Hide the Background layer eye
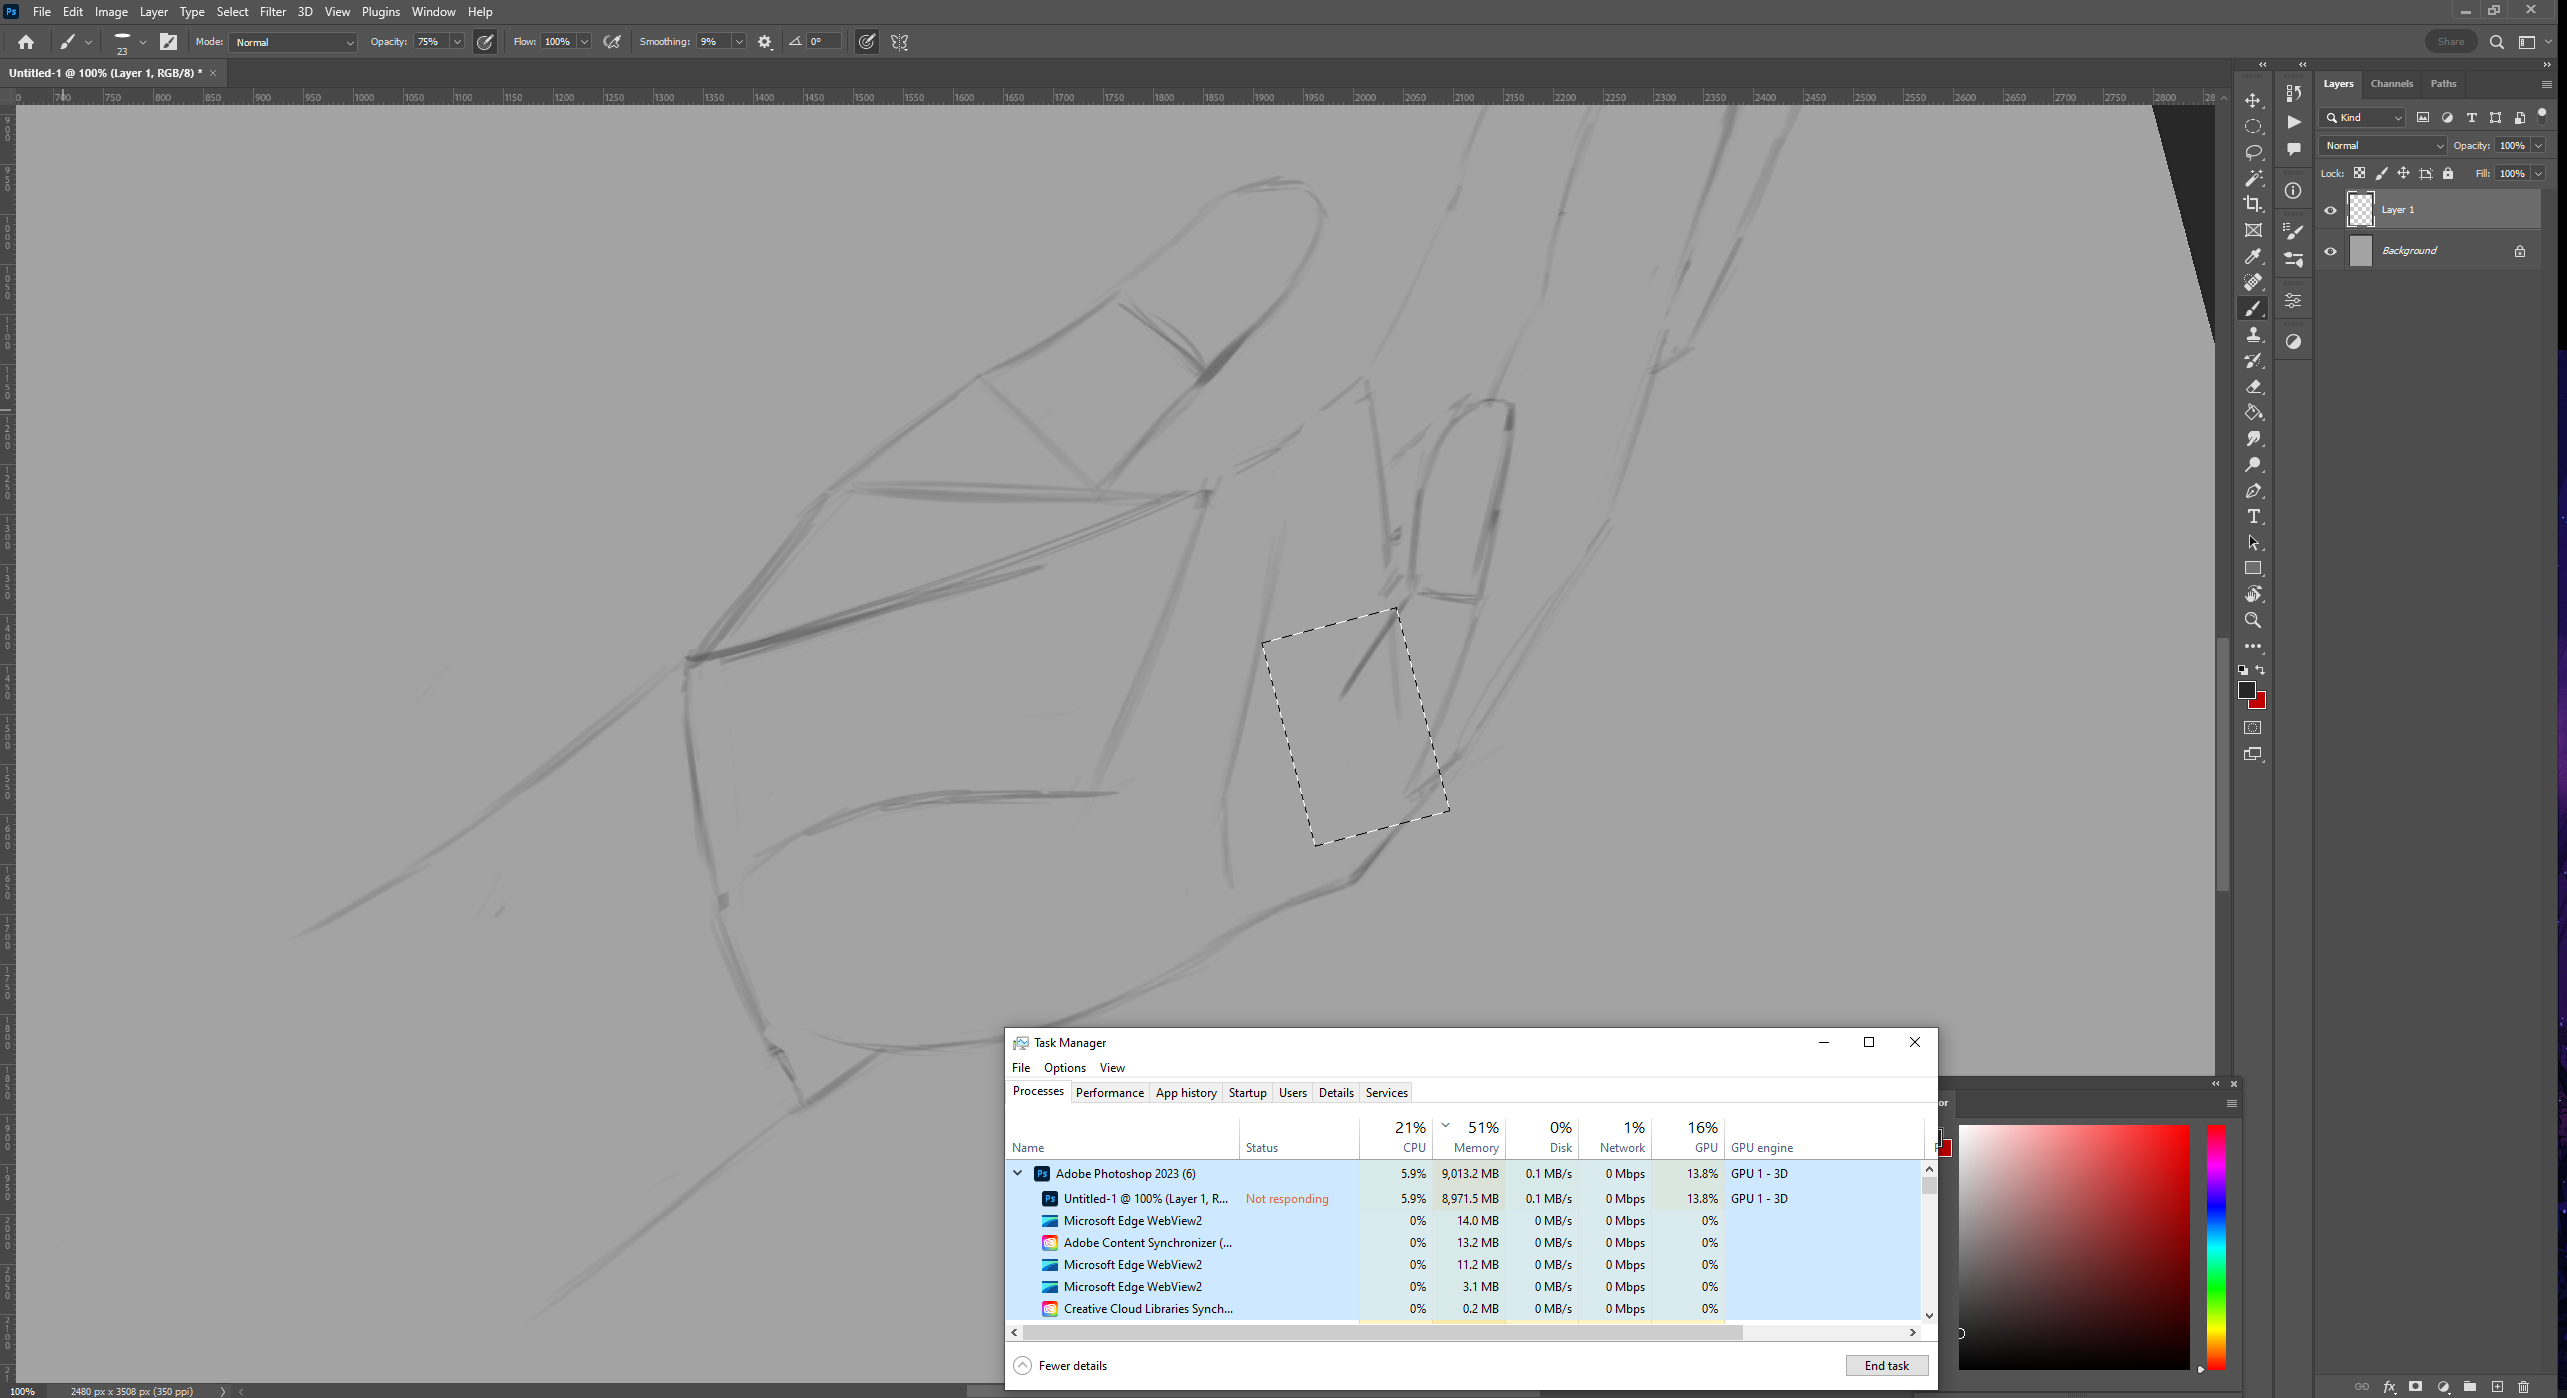Image resolution: width=2567 pixels, height=1398 pixels. (x=2330, y=251)
